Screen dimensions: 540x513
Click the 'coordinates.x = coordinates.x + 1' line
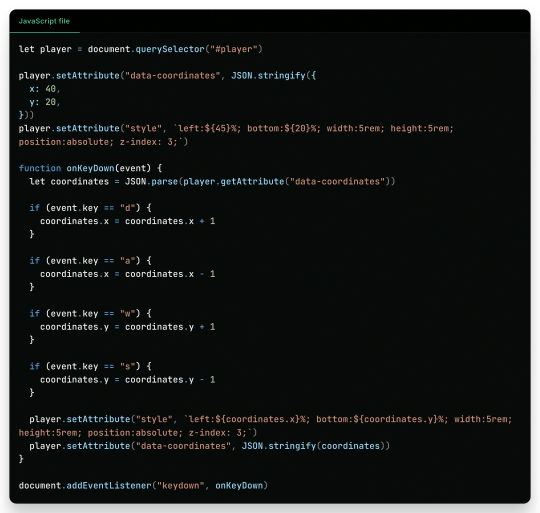coord(127,221)
